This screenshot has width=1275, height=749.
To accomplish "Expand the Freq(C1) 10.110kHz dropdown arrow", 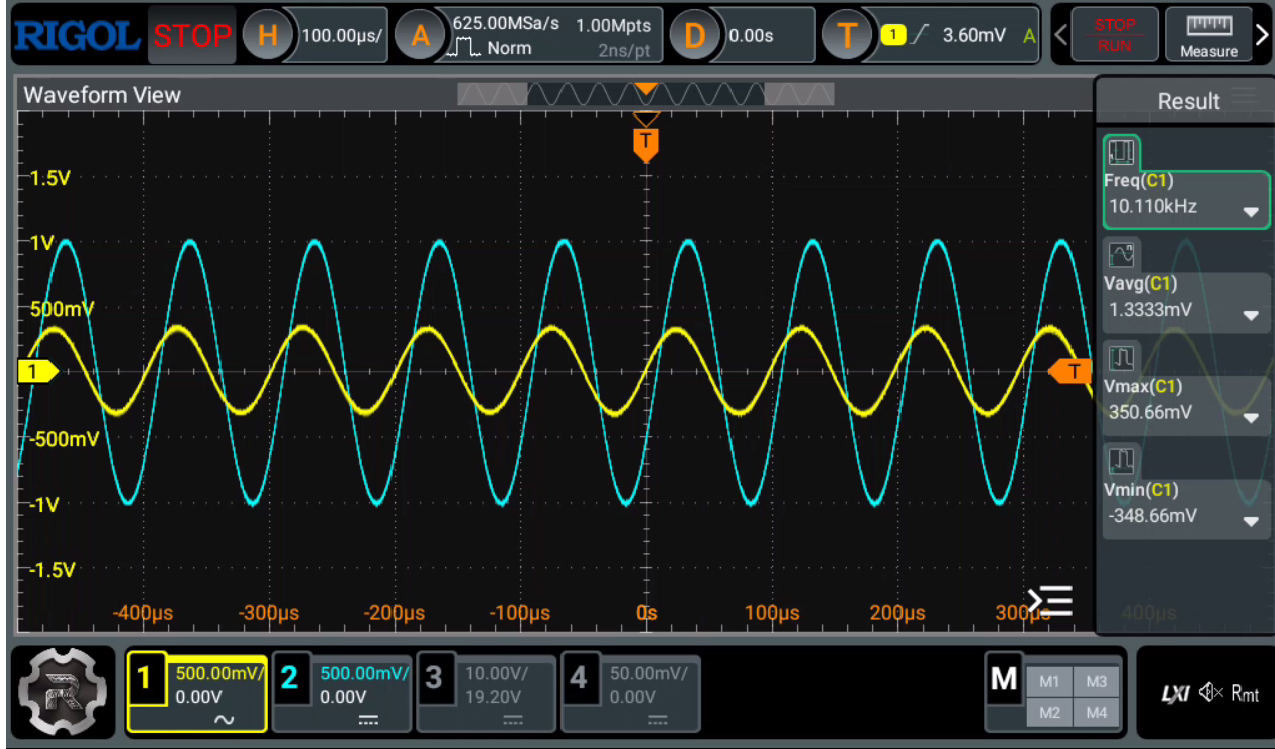I will click(1250, 212).
